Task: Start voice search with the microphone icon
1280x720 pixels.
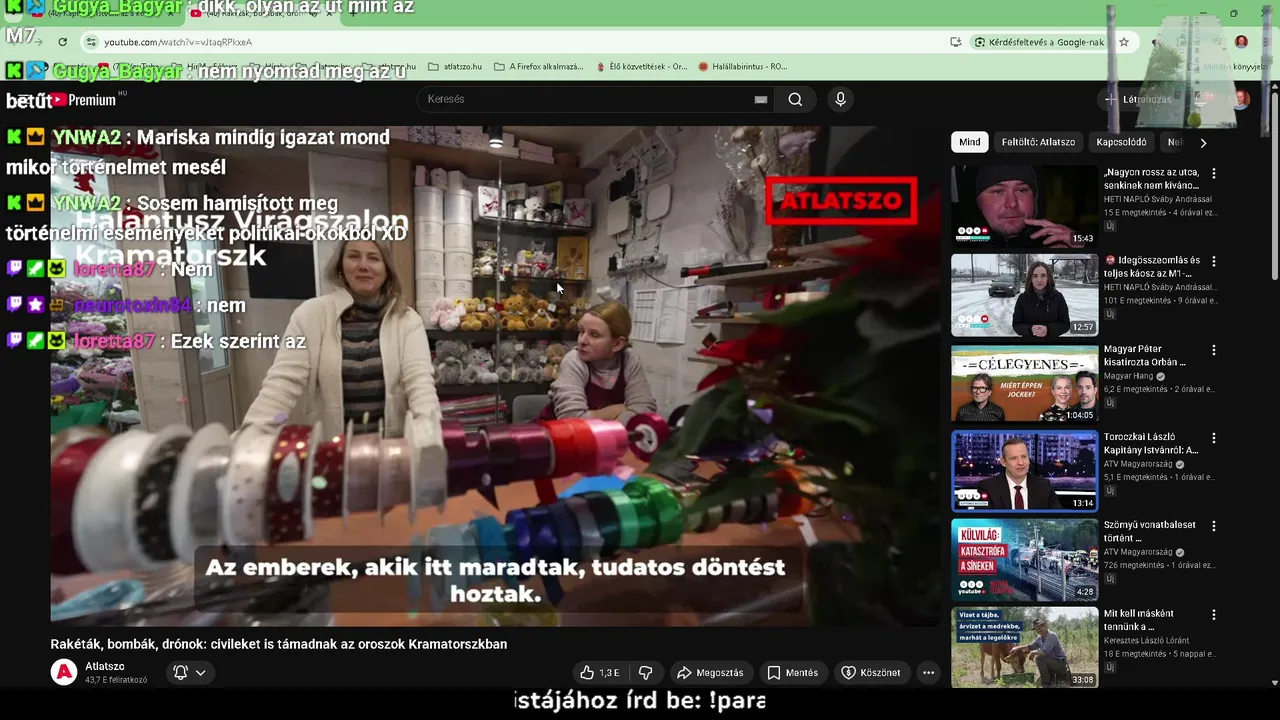Action: point(840,99)
